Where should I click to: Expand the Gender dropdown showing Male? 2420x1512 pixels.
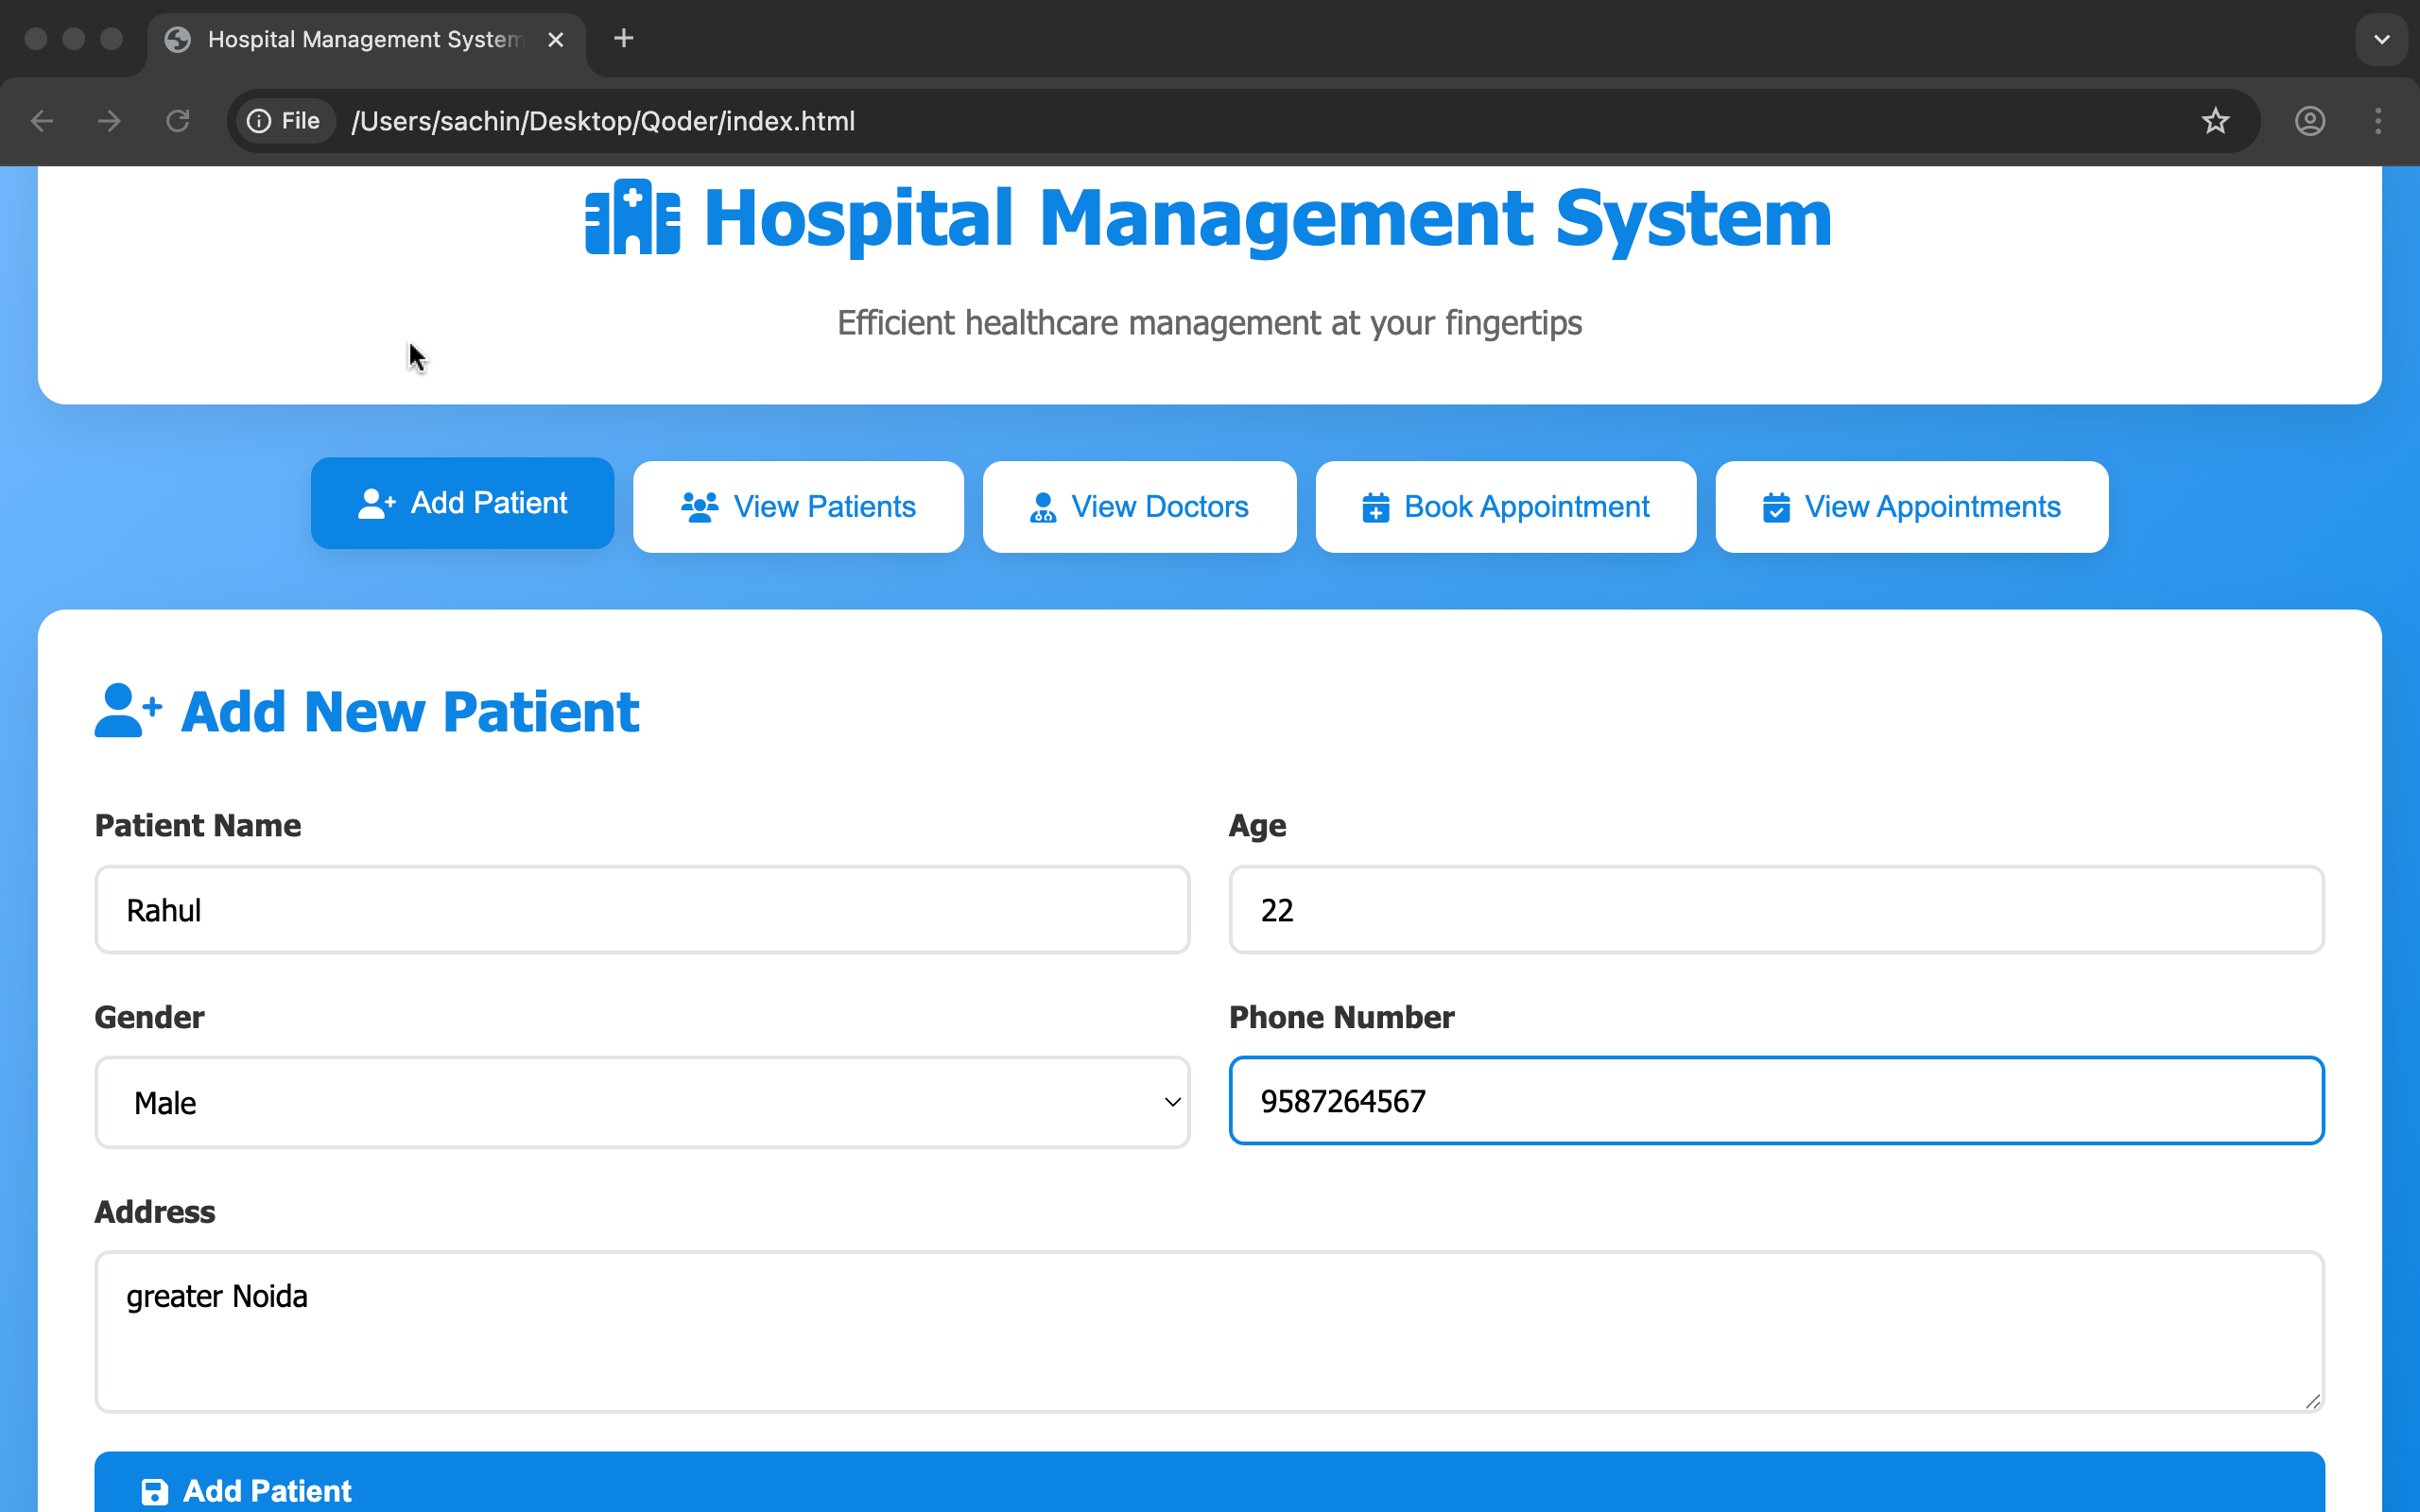642,1102
